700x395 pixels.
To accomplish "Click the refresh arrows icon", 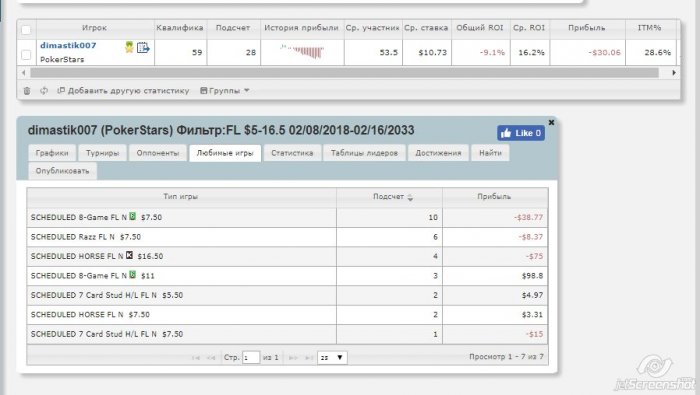I will (x=44, y=91).
